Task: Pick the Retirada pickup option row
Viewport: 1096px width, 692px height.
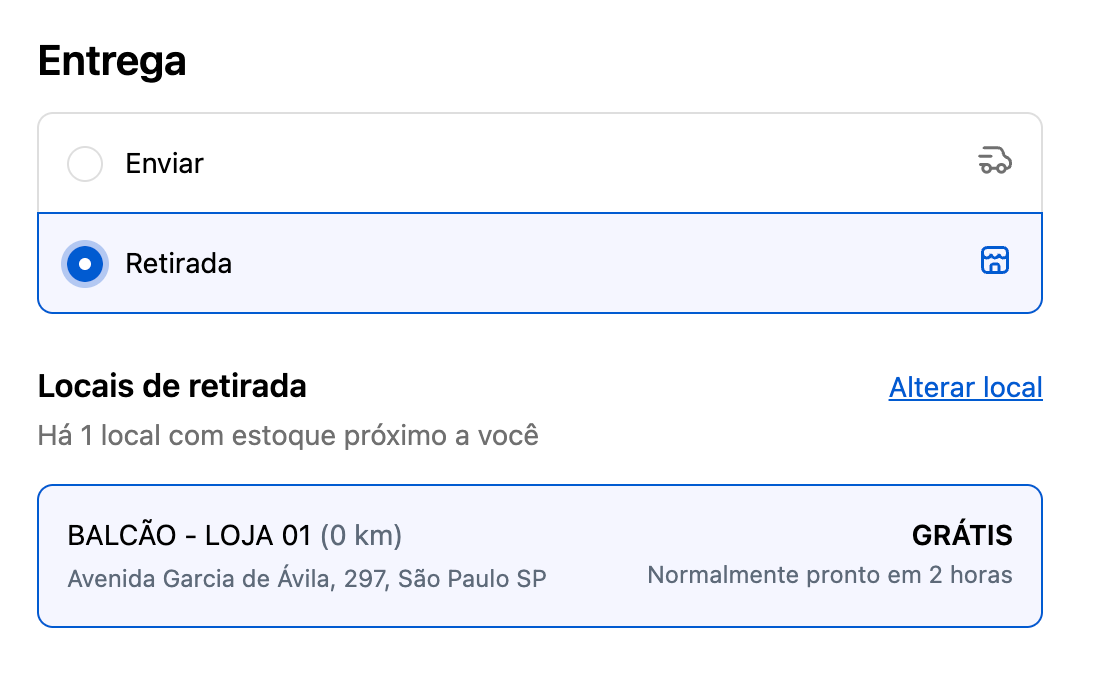Action: 540,264
